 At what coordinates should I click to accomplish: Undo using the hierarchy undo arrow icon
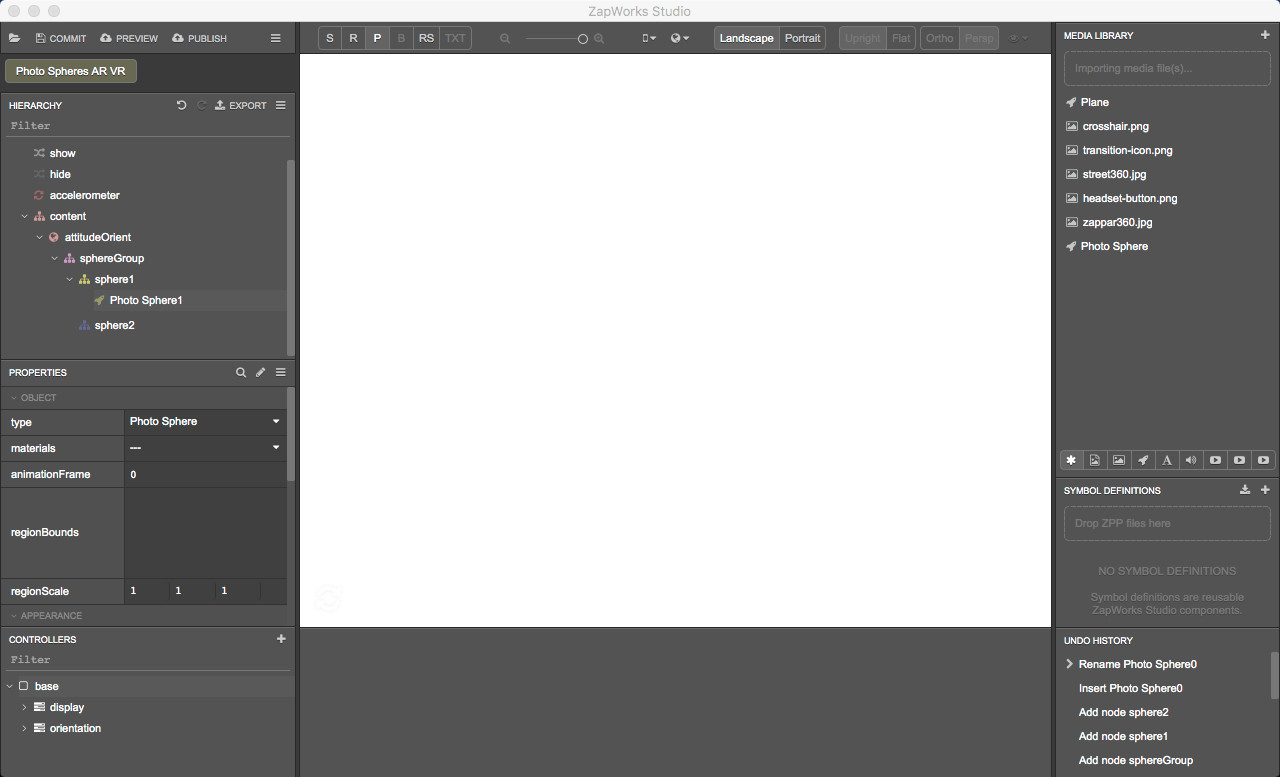(x=181, y=105)
